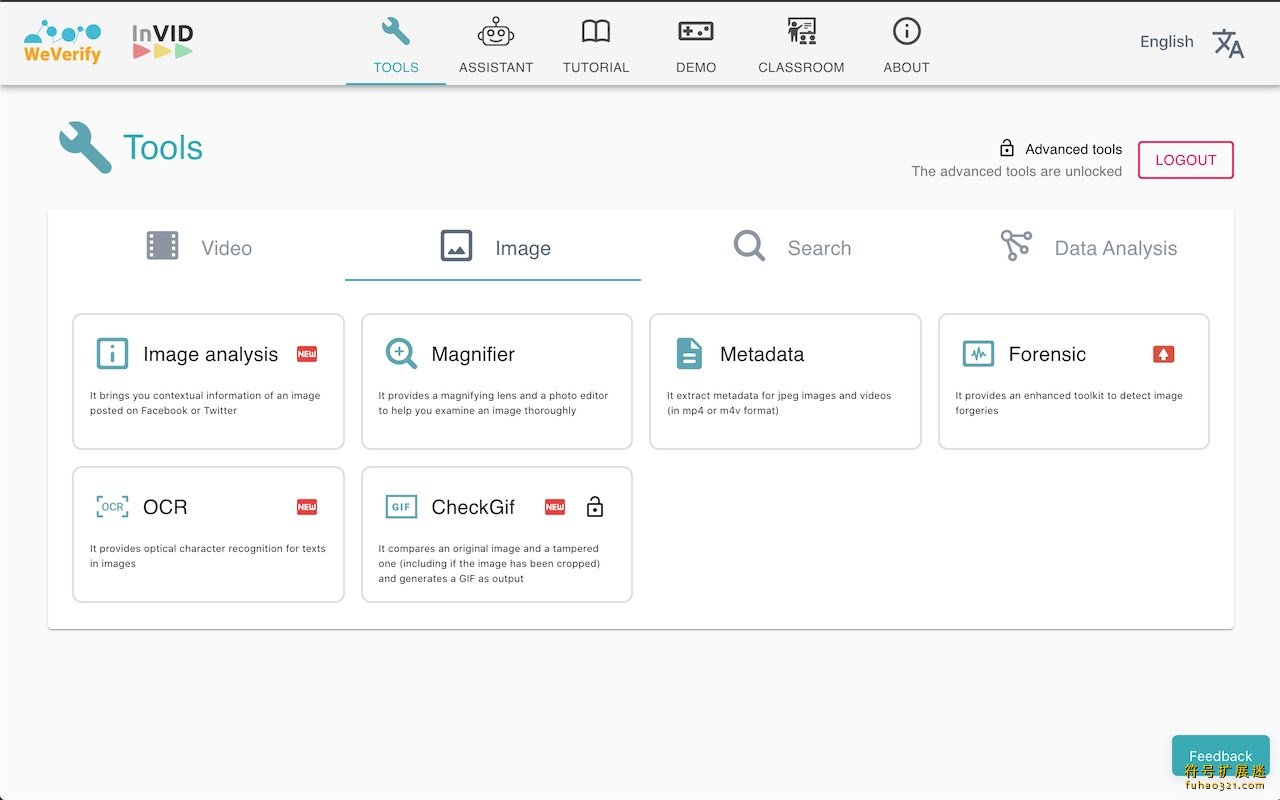This screenshot has height=800, width=1280.
Task: Go to the TUTORIAL menu label
Action: [x=596, y=67]
